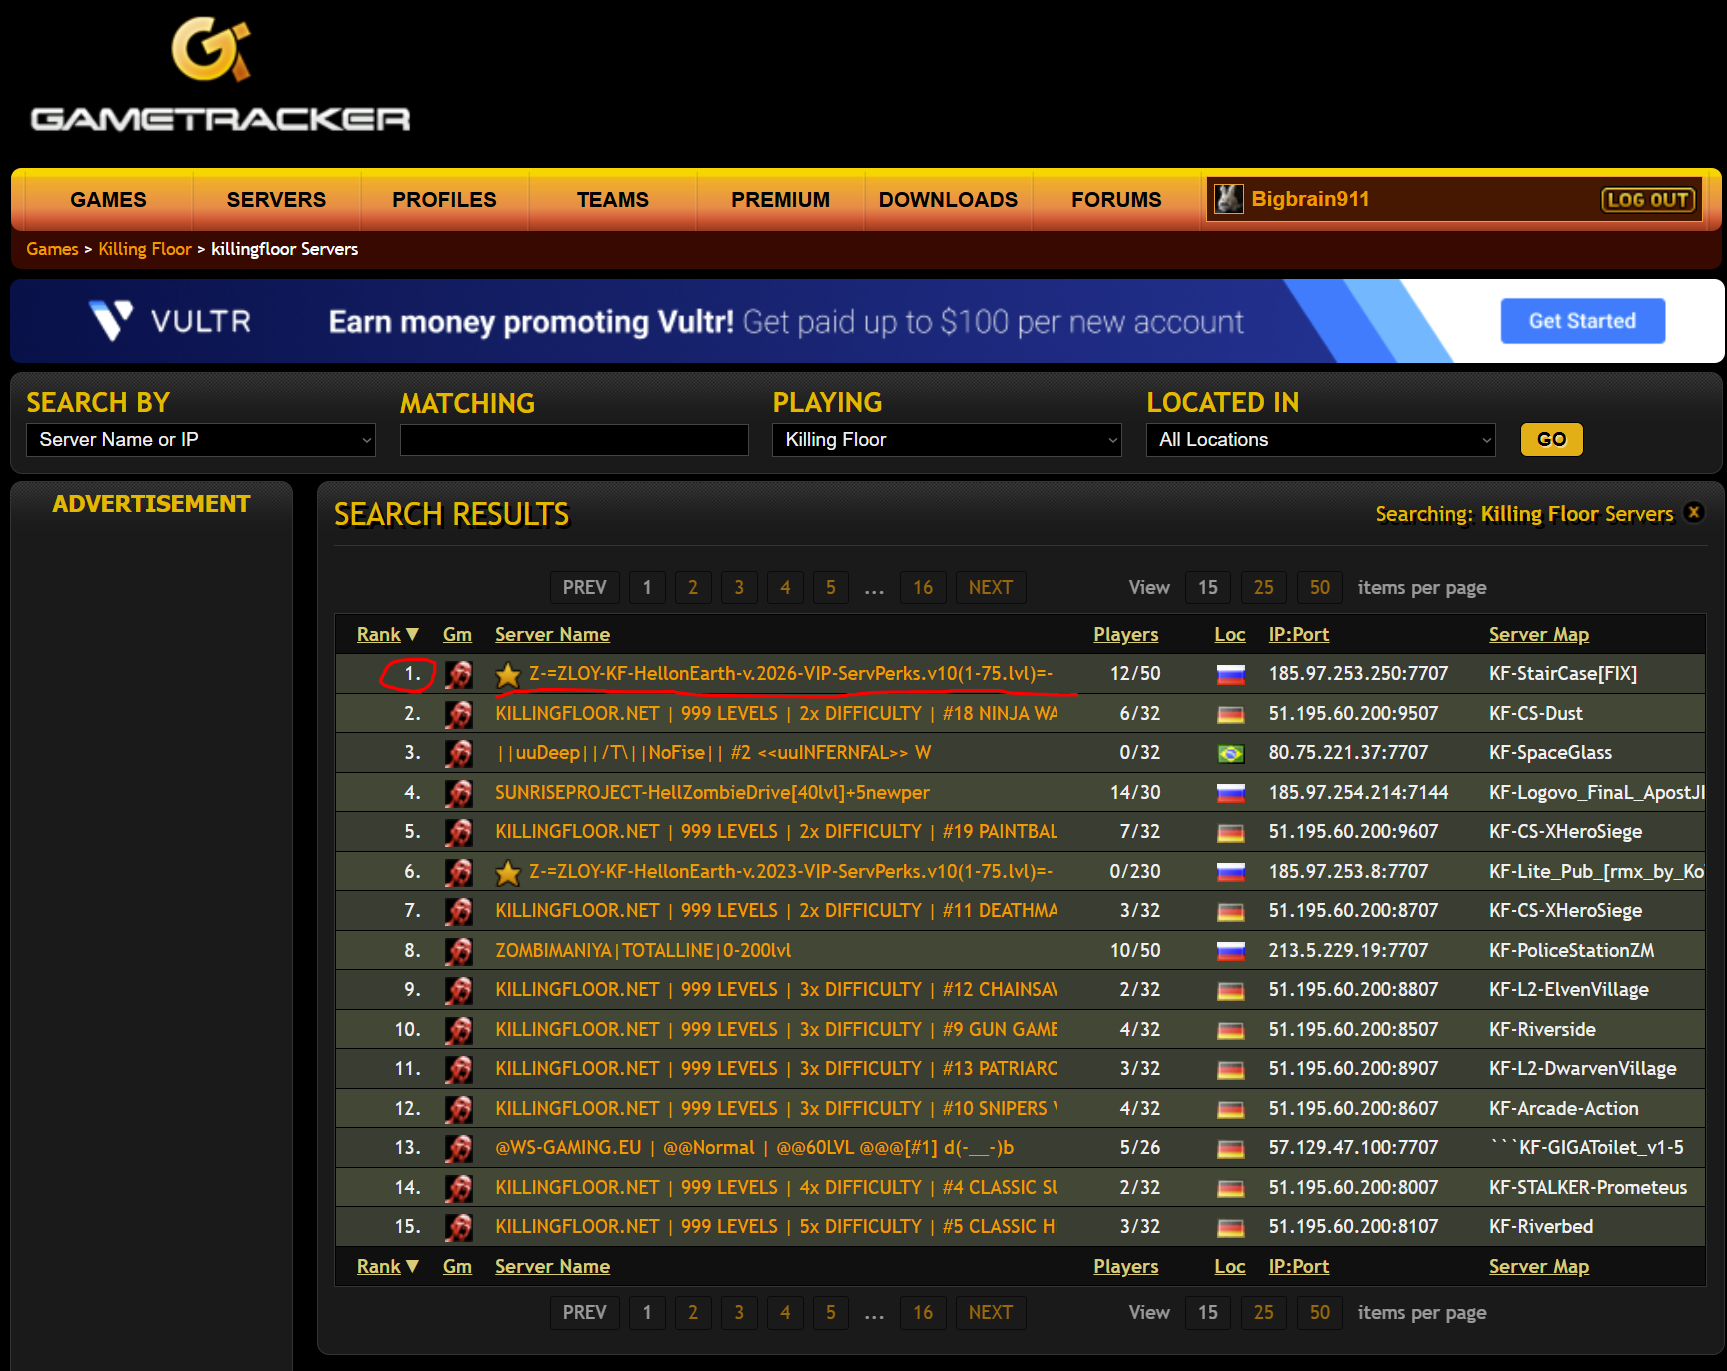Click the gold star beside rank 6 server

[508, 873]
